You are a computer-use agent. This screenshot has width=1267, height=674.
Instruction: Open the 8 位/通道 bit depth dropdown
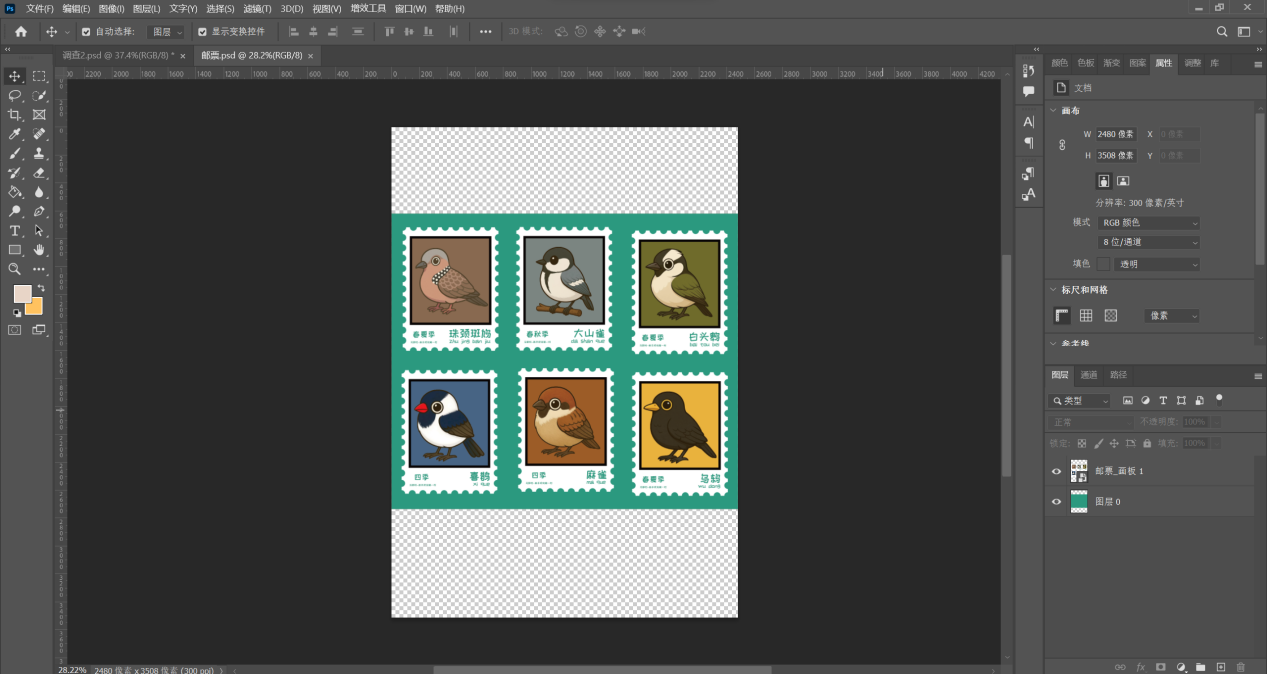point(1148,242)
